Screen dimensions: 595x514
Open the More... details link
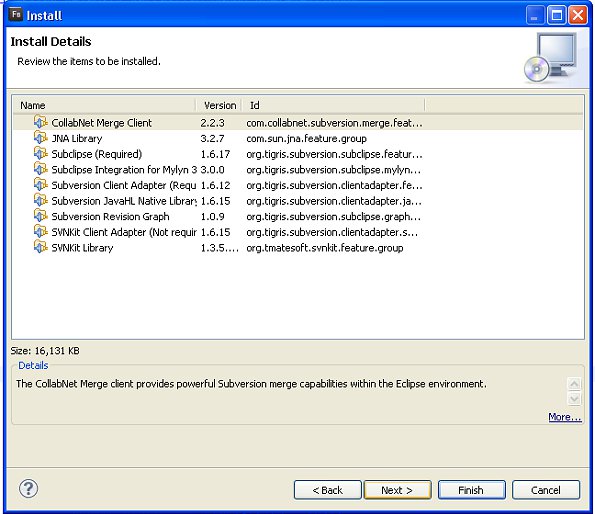565,417
